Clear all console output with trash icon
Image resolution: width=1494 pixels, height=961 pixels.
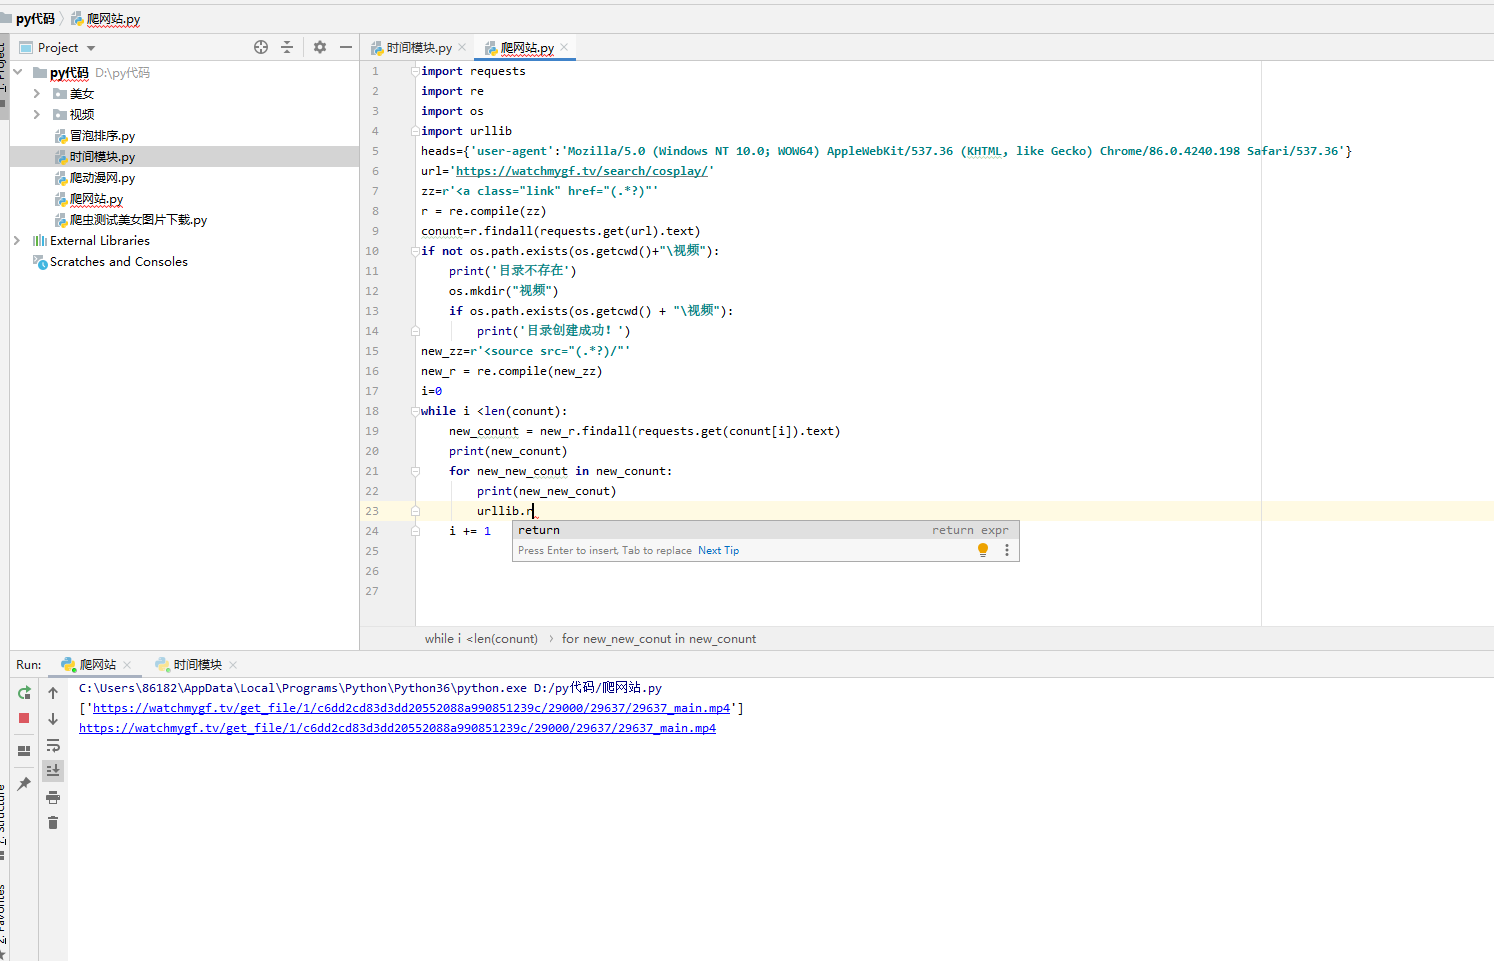coord(53,823)
